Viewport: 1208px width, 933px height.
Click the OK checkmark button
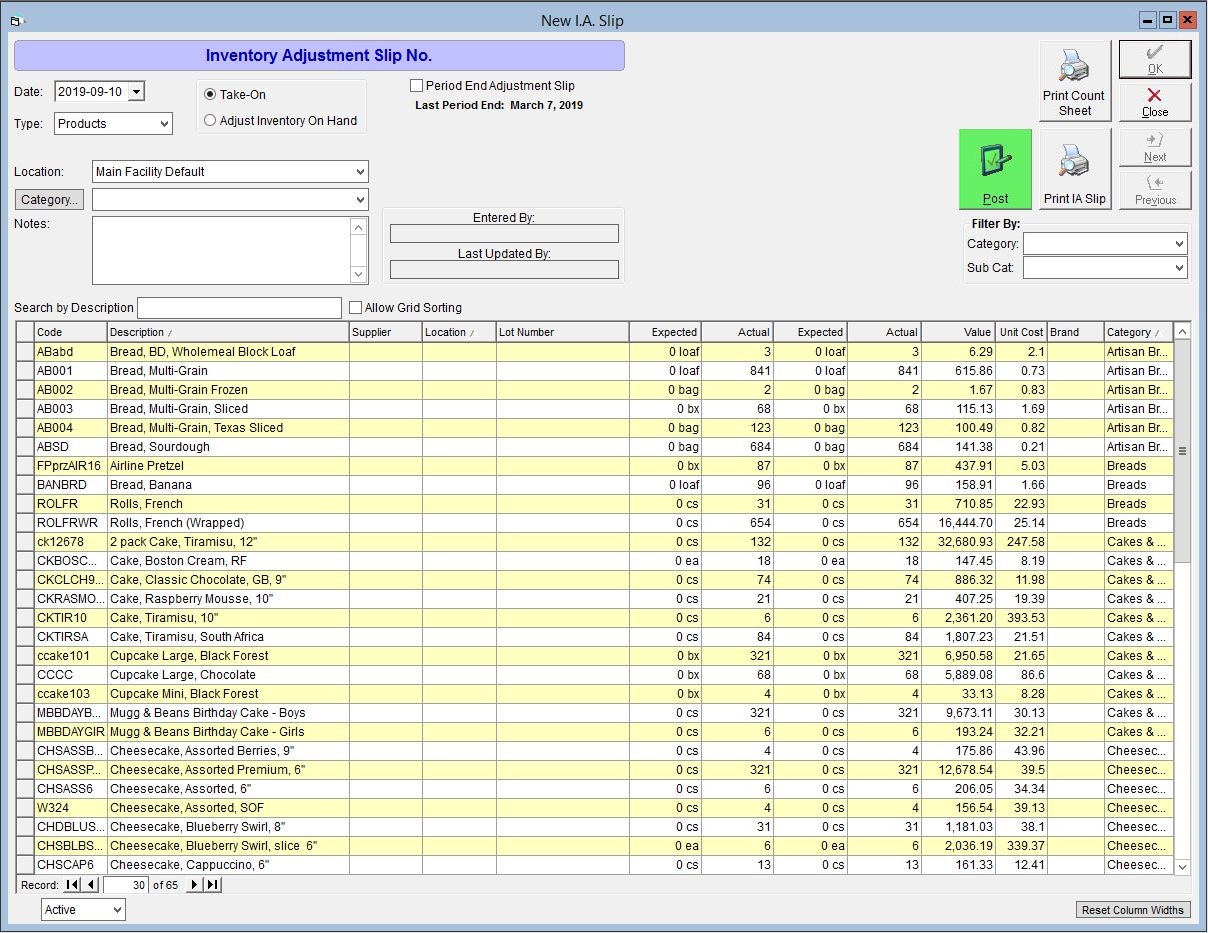(x=1155, y=59)
